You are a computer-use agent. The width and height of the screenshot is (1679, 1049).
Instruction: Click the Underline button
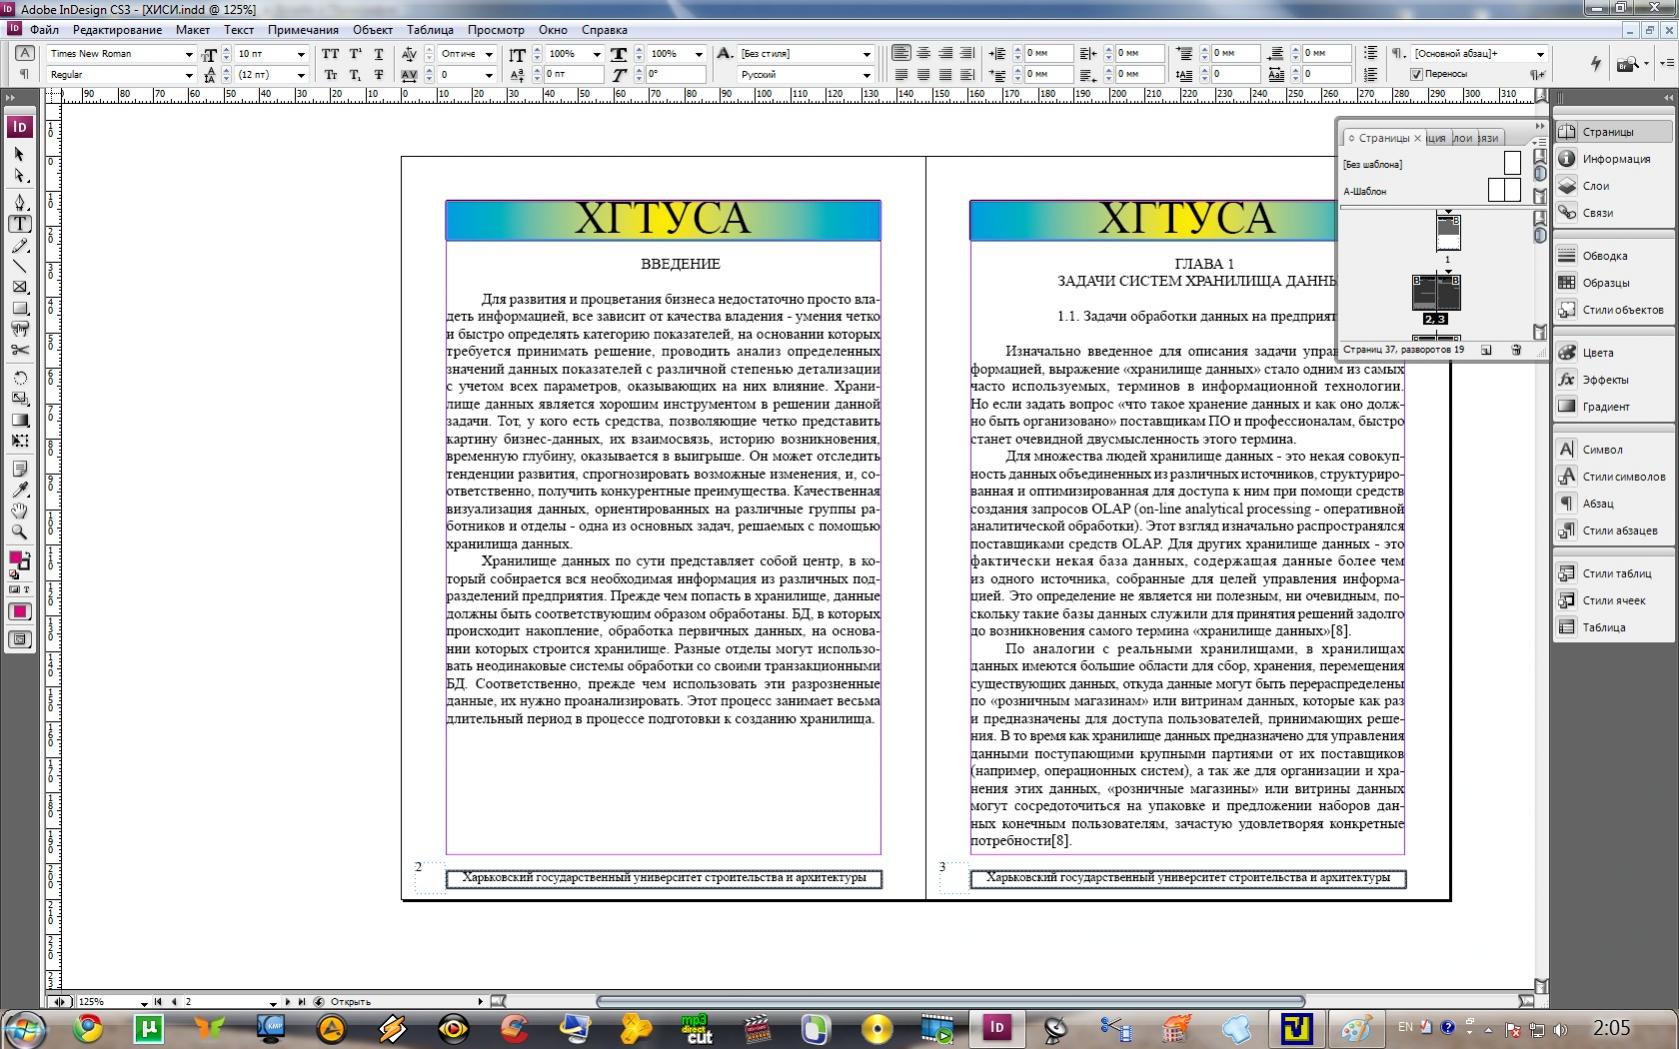point(378,53)
